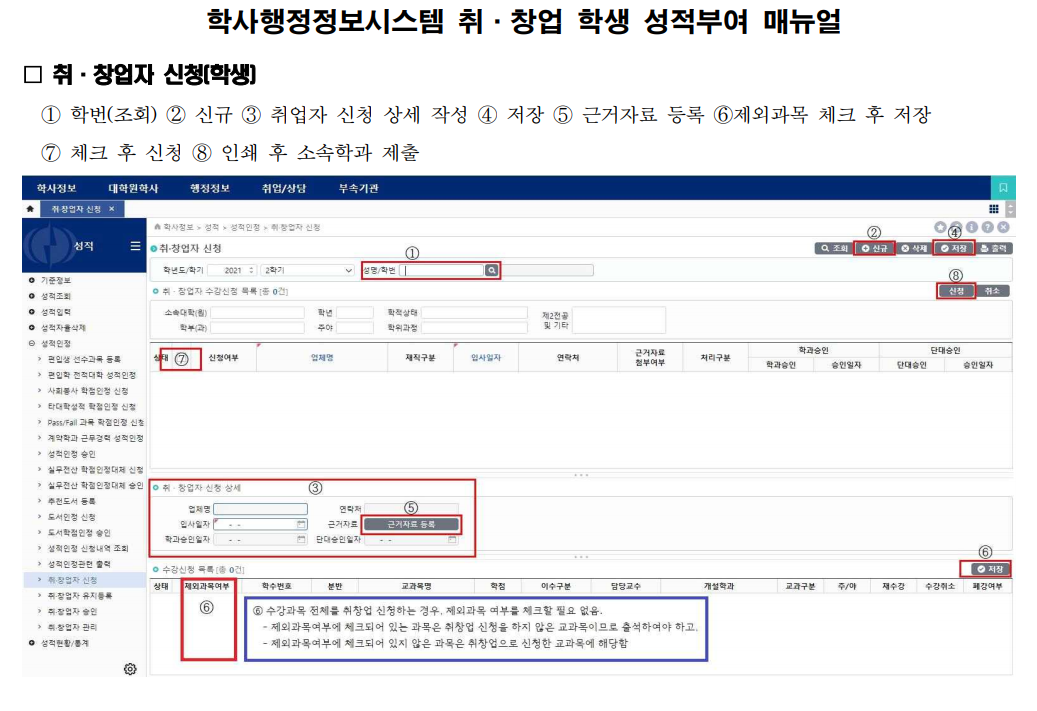Screen dimensions: 1037x711
Task: Click the home icon beside the tab
Action: (30, 209)
